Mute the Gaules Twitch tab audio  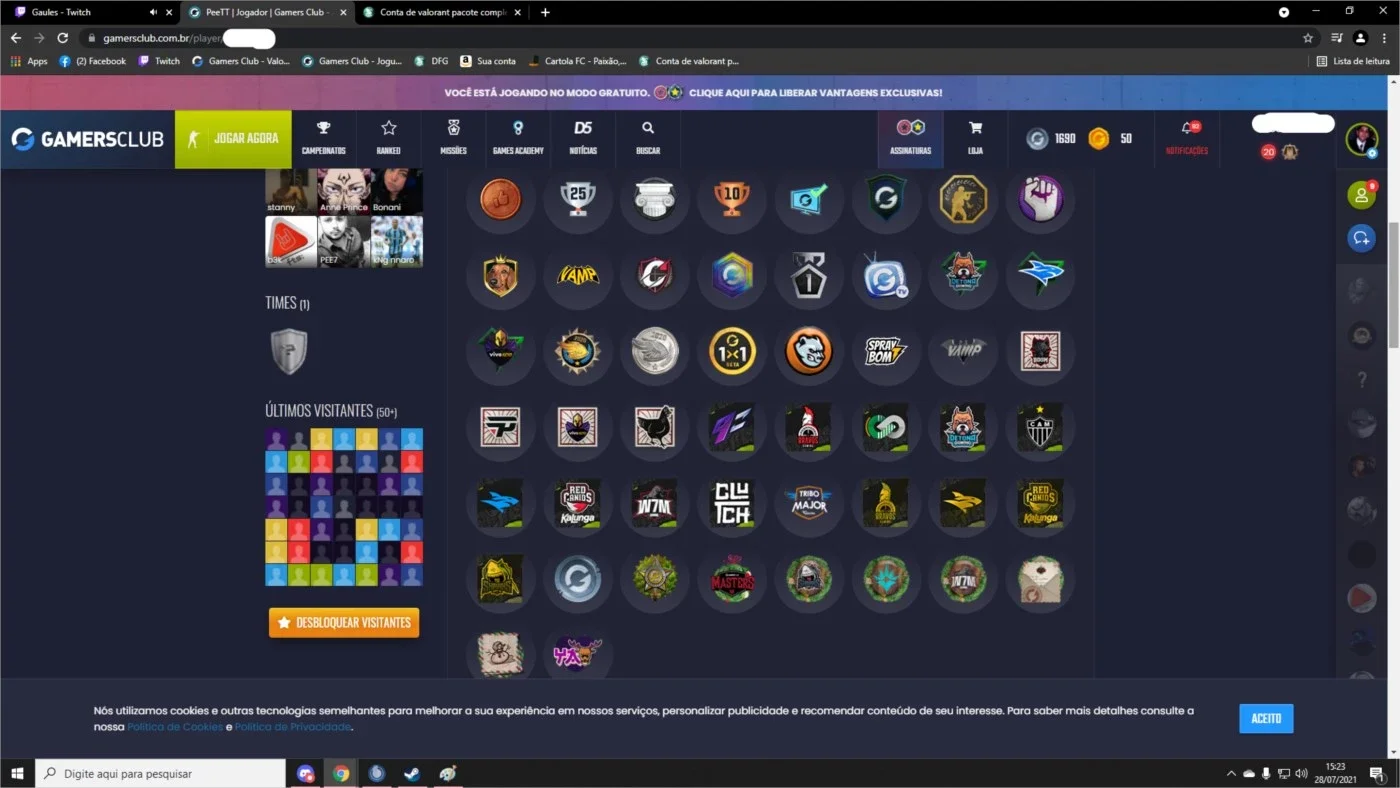[153, 12]
